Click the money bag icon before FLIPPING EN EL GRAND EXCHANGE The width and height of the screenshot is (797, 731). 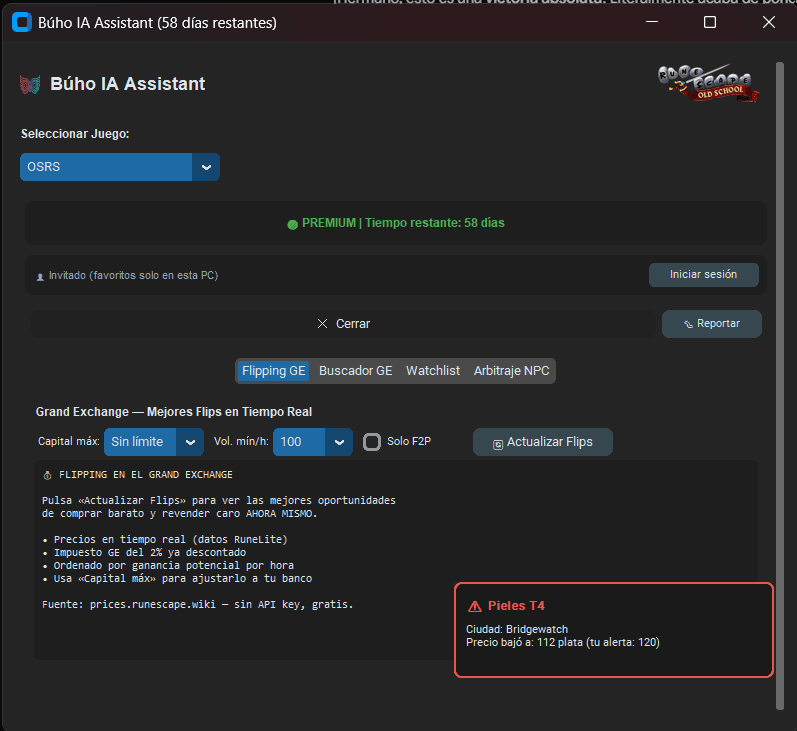47,475
